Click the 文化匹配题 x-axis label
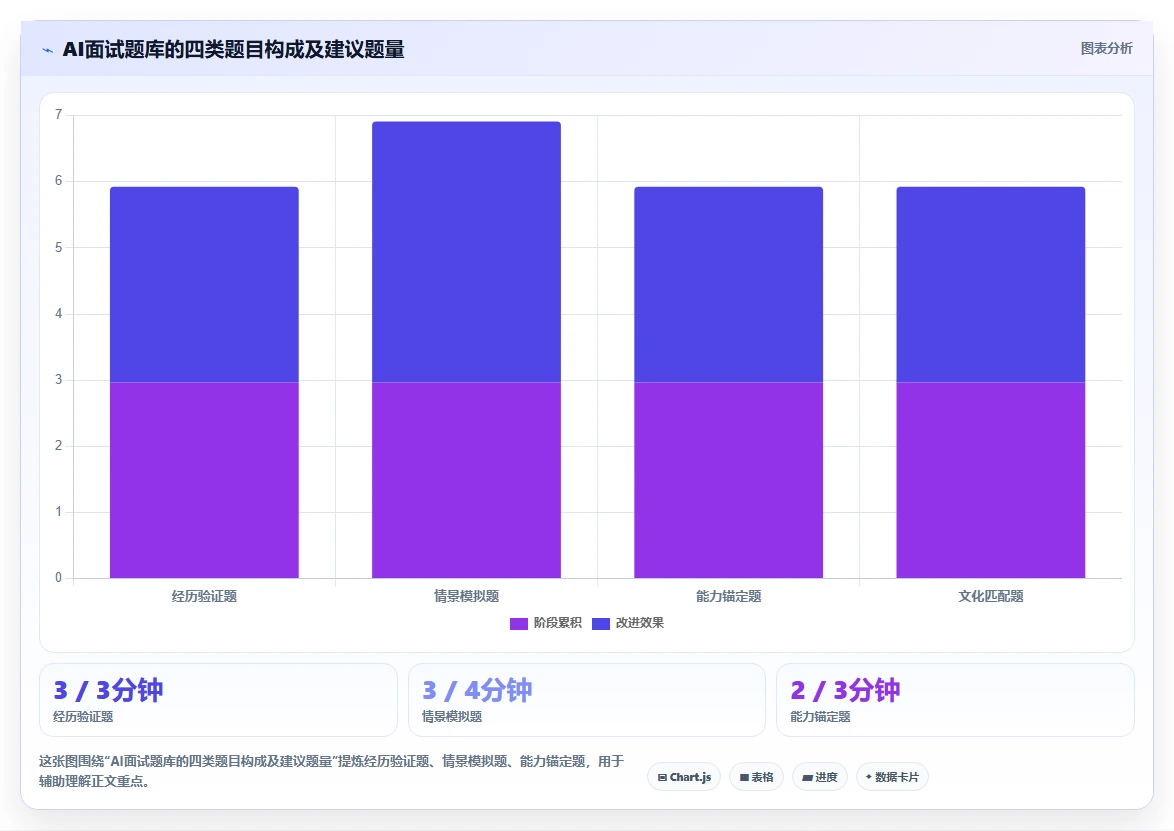 click(x=991, y=597)
